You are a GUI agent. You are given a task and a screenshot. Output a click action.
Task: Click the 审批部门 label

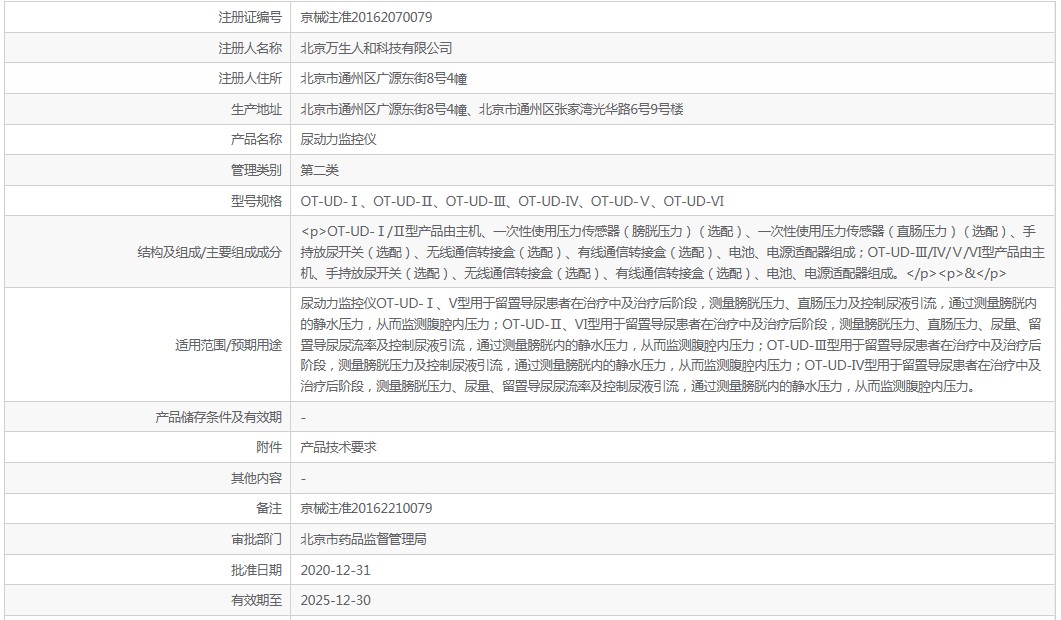(x=256, y=539)
